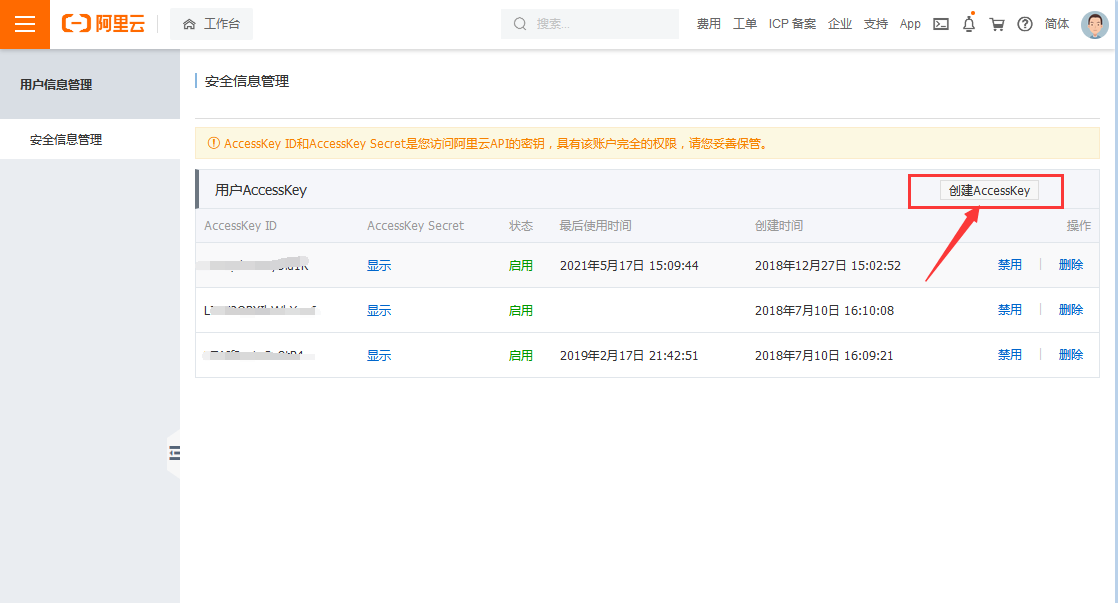Disable the AccessKey created 2018年12月27日
The width and height of the screenshot is (1118, 603).
tap(1009, 265)
